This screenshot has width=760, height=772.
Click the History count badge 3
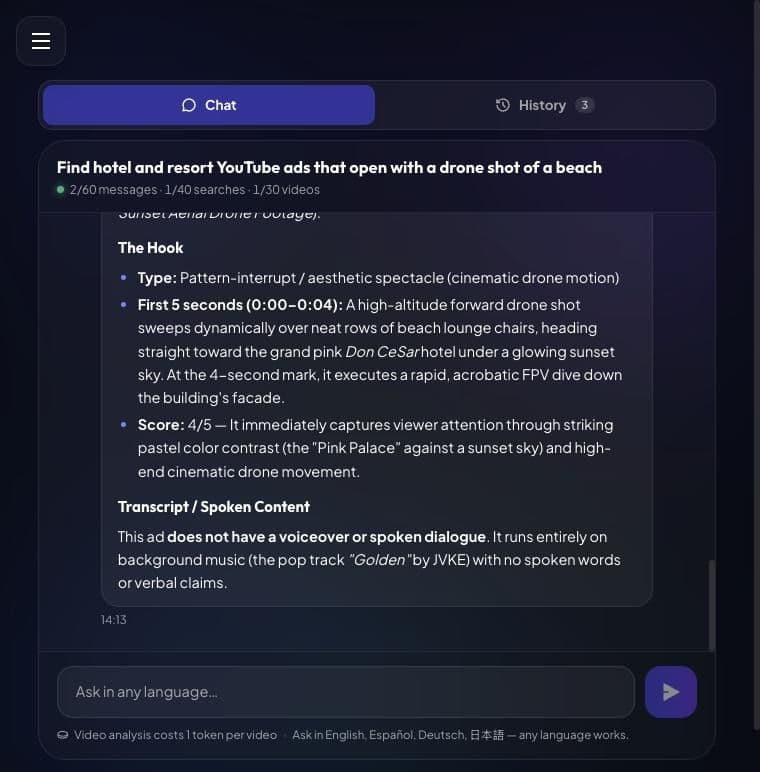(x=584, y=105)
